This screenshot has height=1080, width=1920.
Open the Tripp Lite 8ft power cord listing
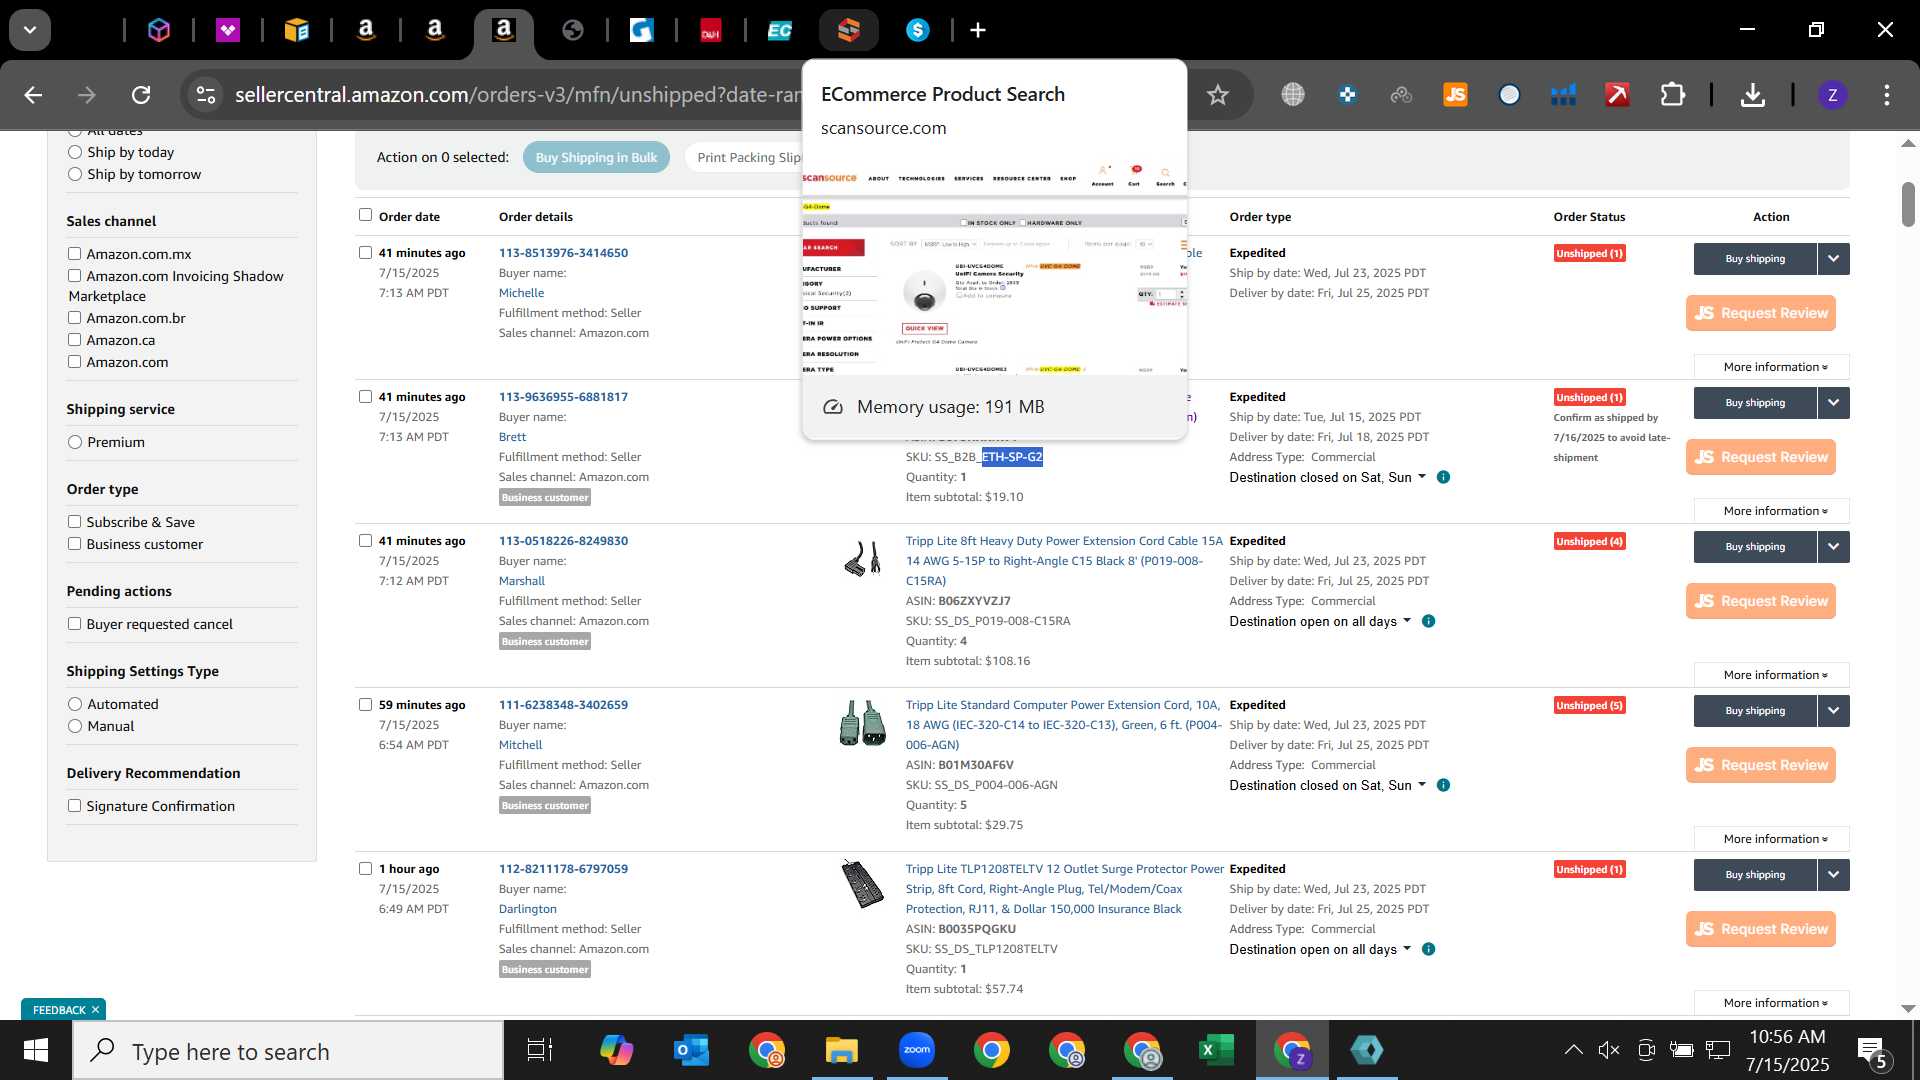[x=1063, y=561]
